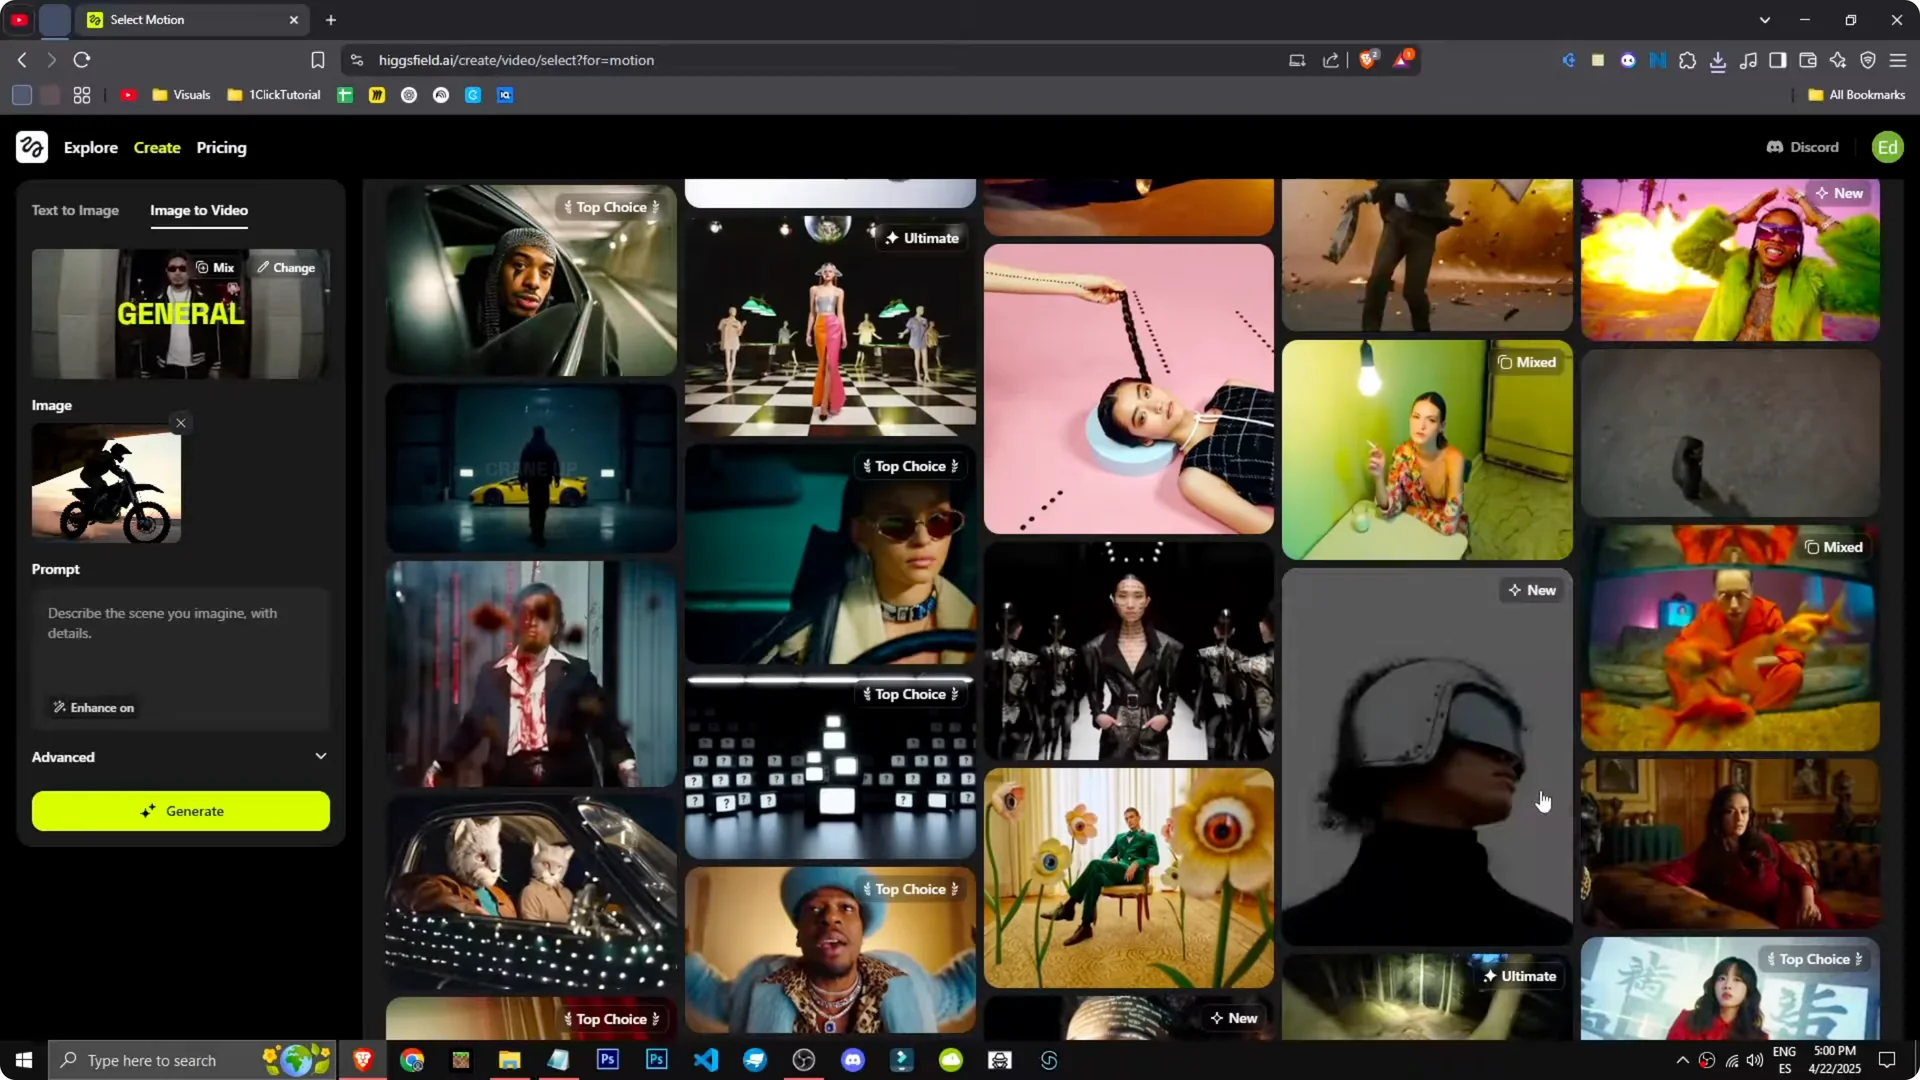Click the Generate button
Viewport: 1920px width, 1080px height.
(x=180, y=811)
